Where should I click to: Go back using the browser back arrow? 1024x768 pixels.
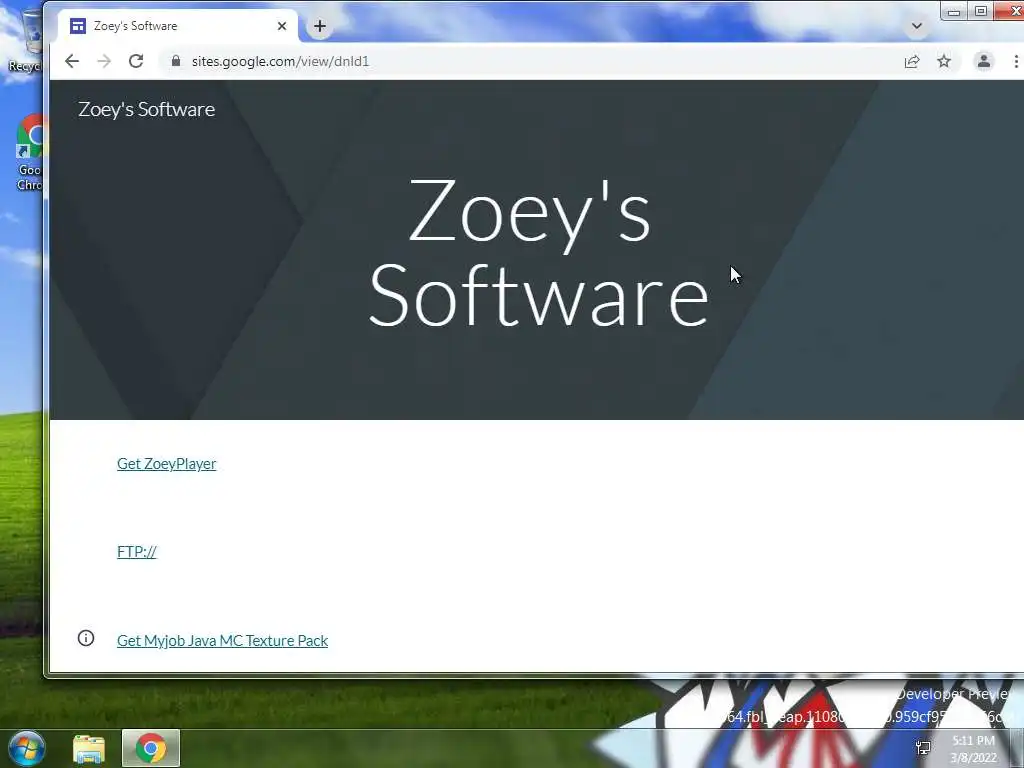tap(72, 61)
